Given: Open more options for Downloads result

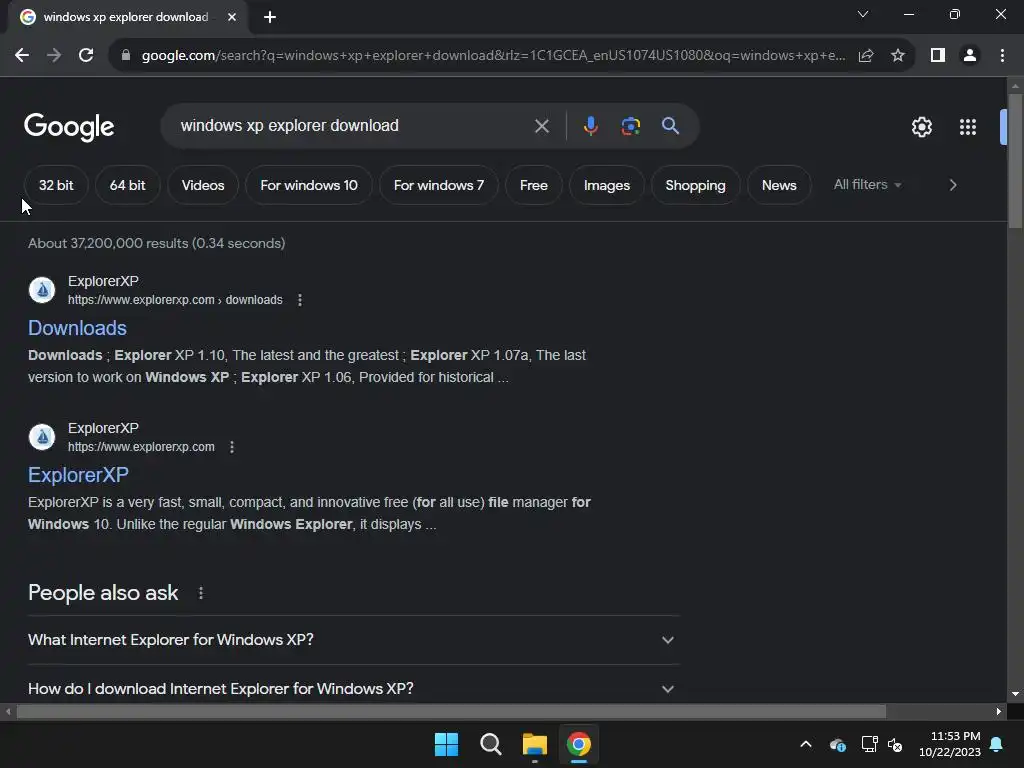Looking at the screenshot, I should [x=300, y=300].
